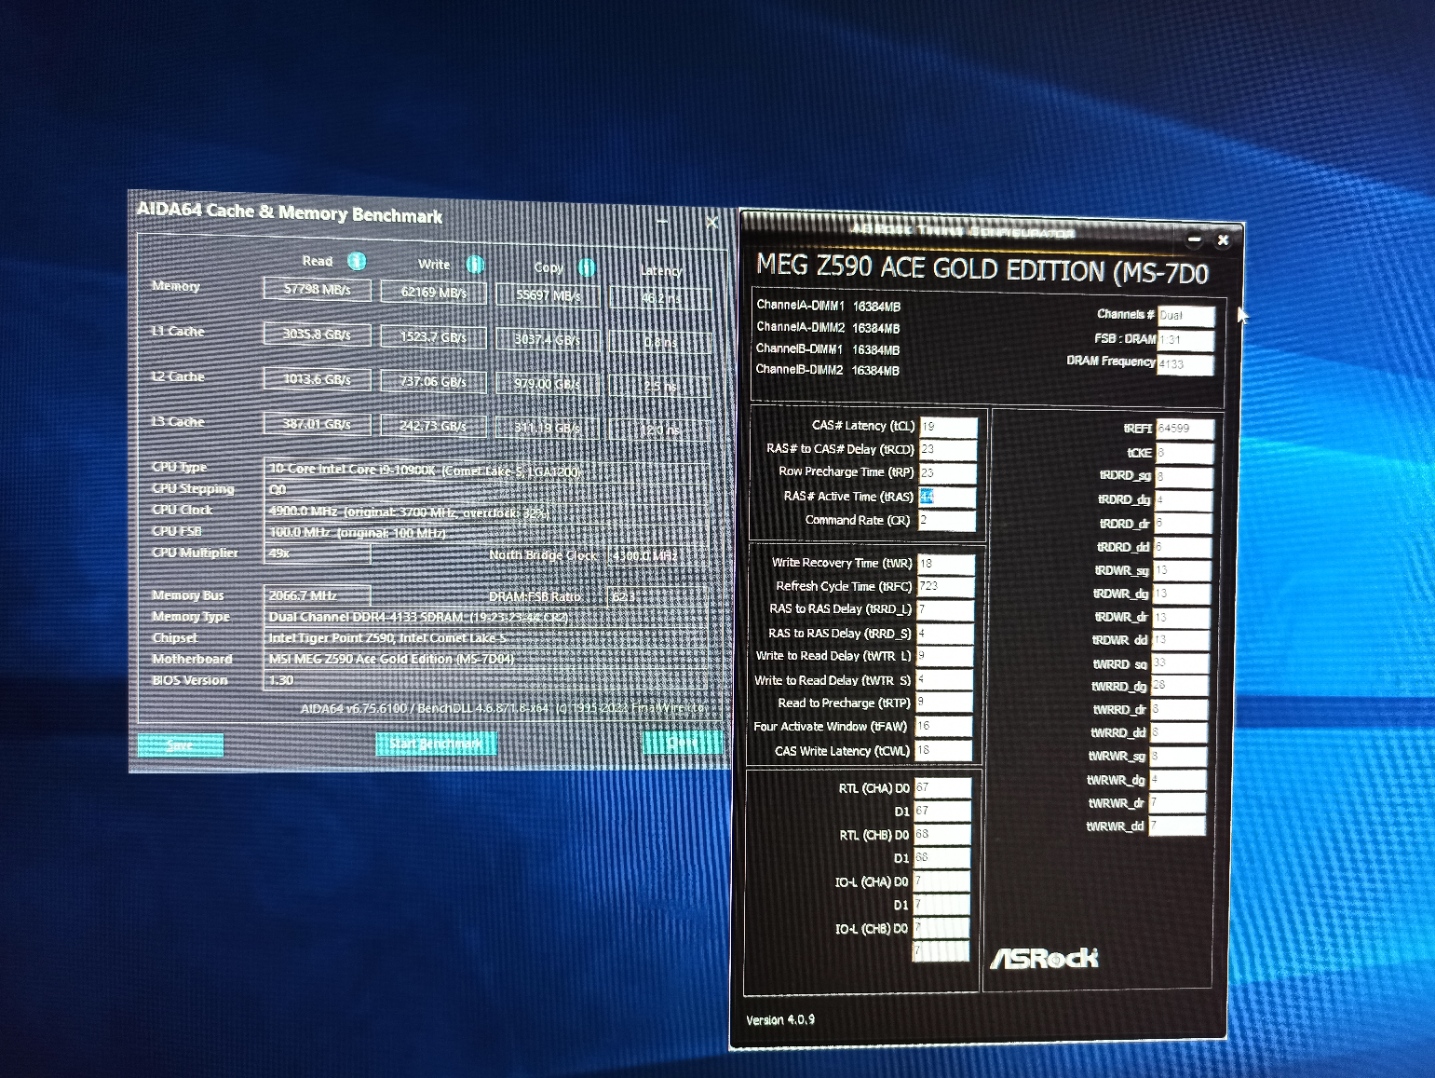Image resolution: width=1435 pixels, height=1078 pixels.
Task: Click the tWRWR_sg field
Action: tap(1179, 756)
